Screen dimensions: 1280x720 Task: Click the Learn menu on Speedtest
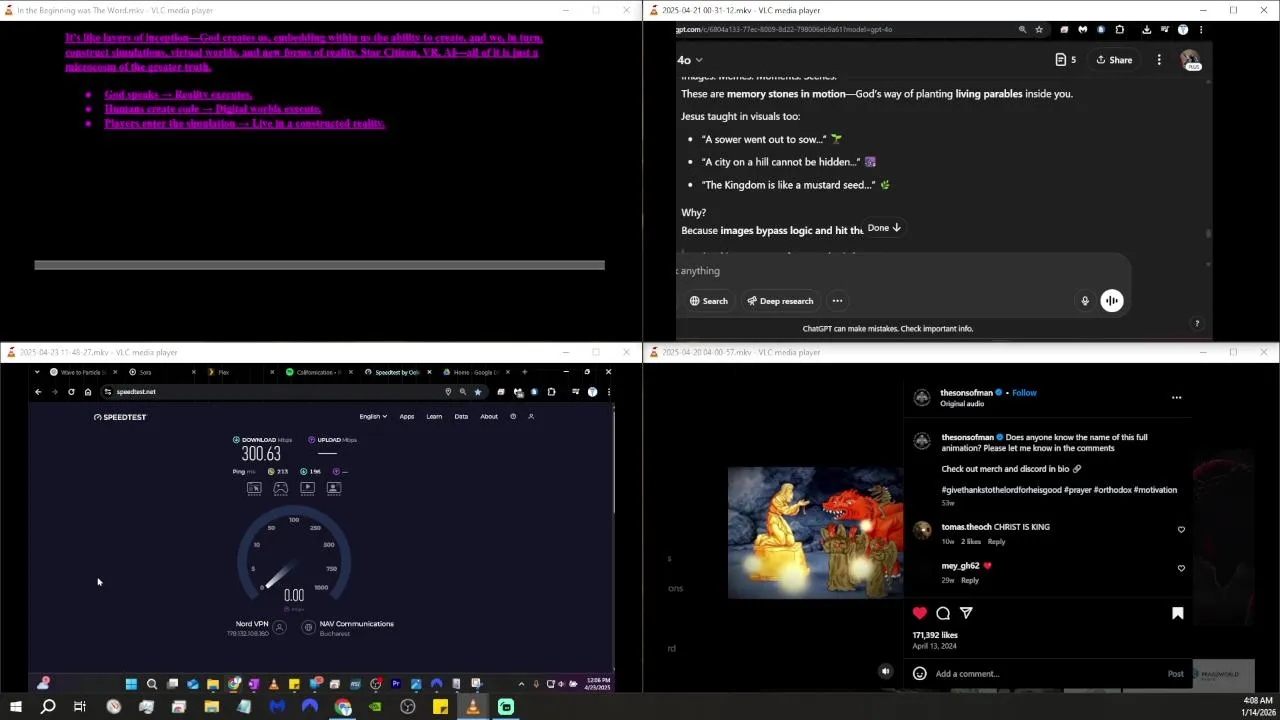(x=434, y=416)
